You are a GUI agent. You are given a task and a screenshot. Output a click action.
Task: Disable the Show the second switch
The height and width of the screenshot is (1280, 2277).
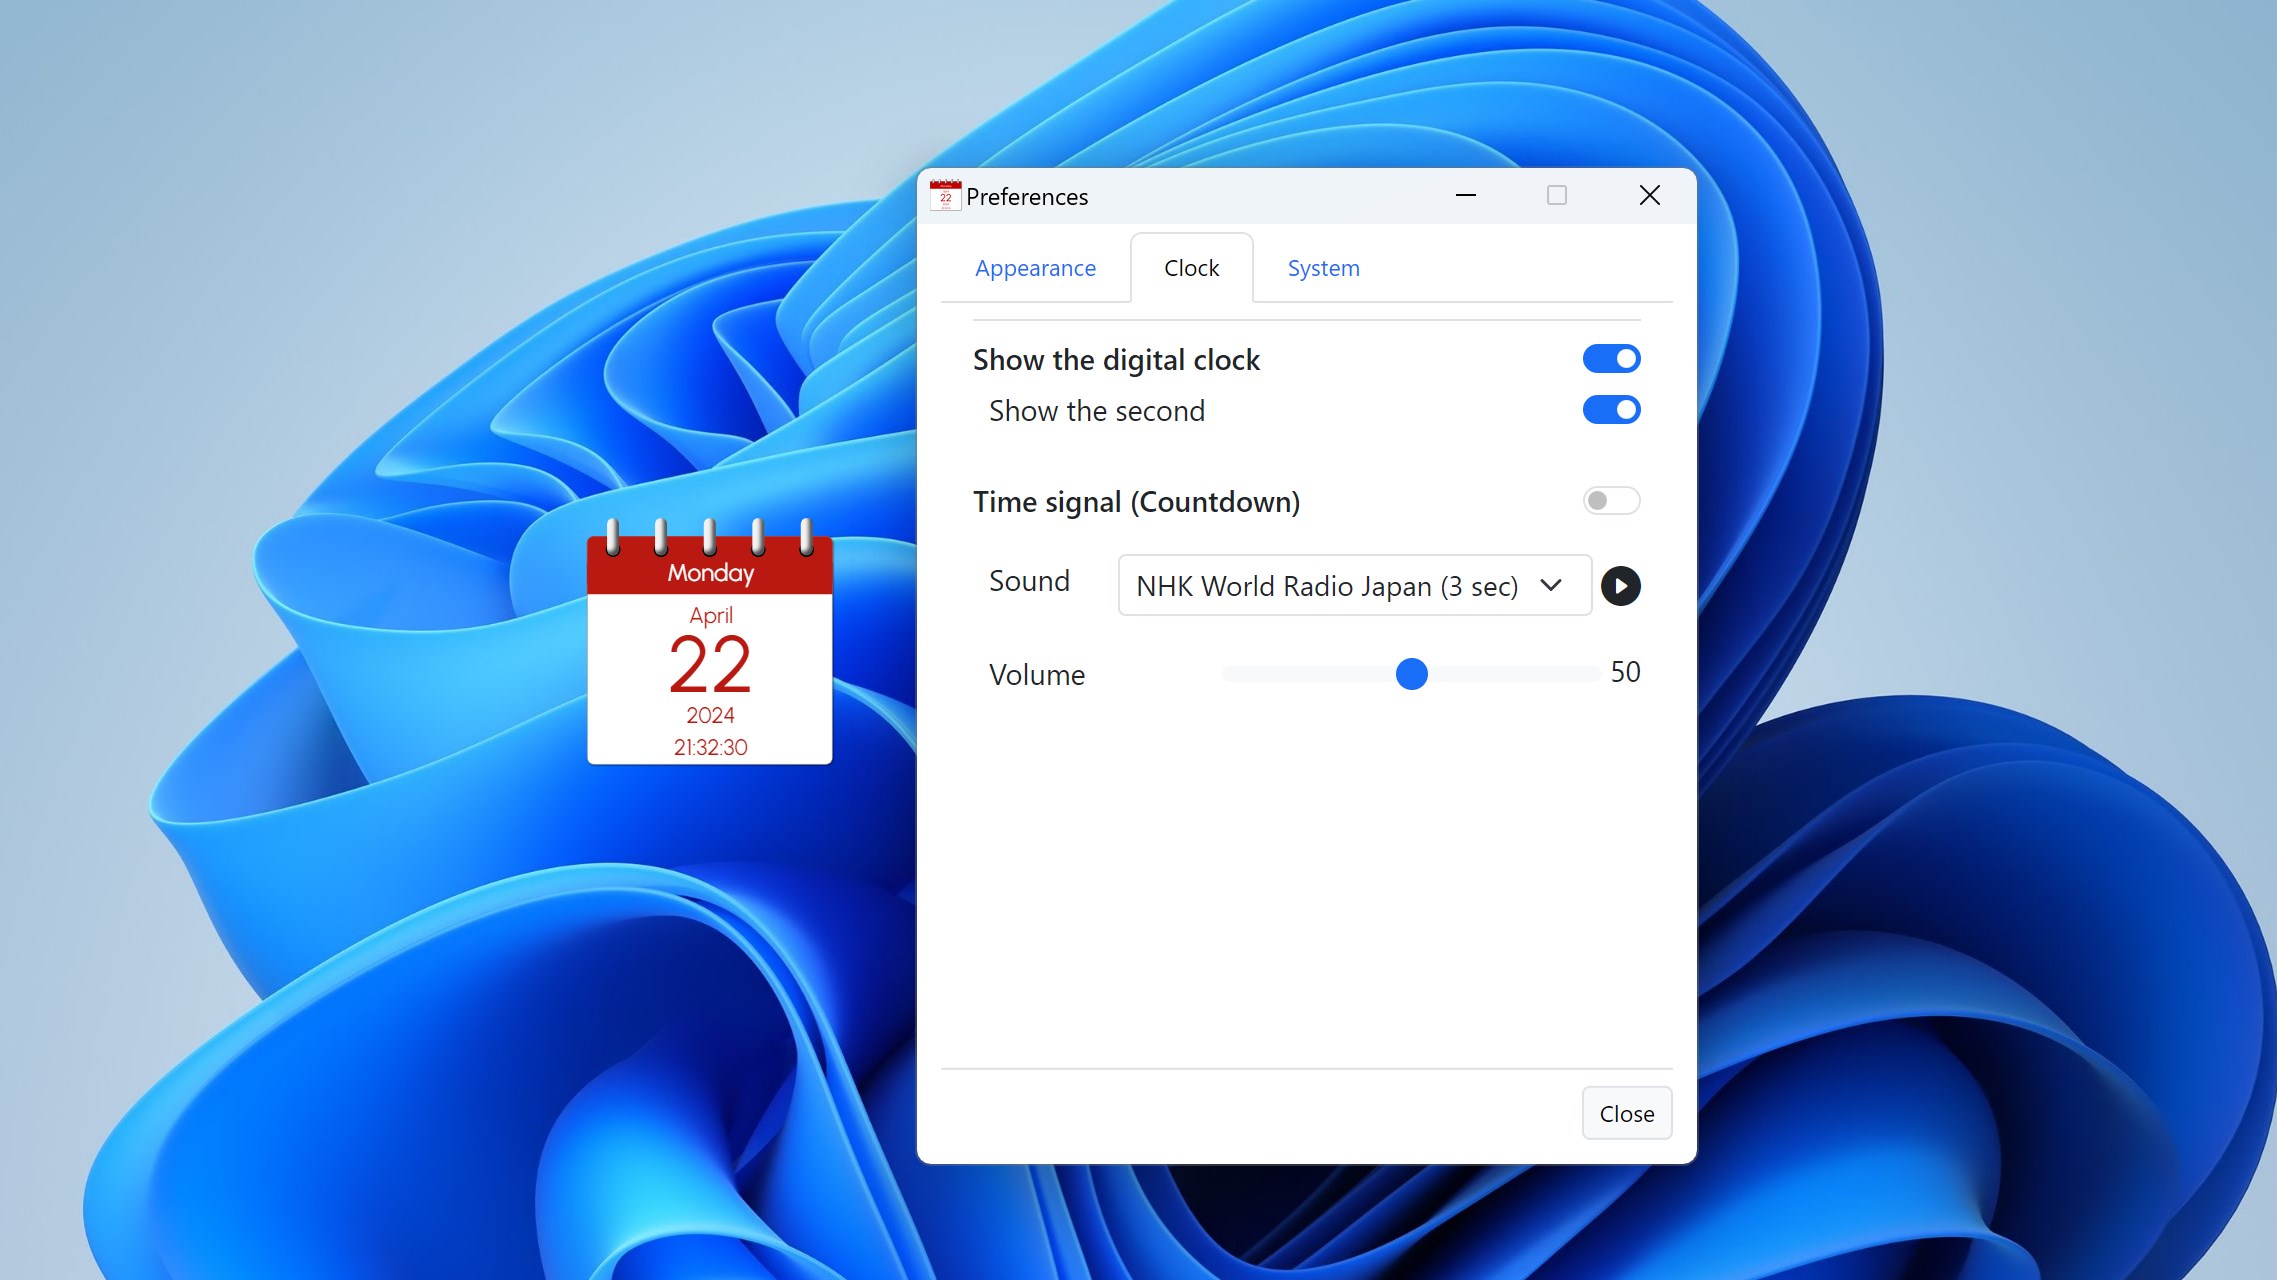[x=1611, y=410]
